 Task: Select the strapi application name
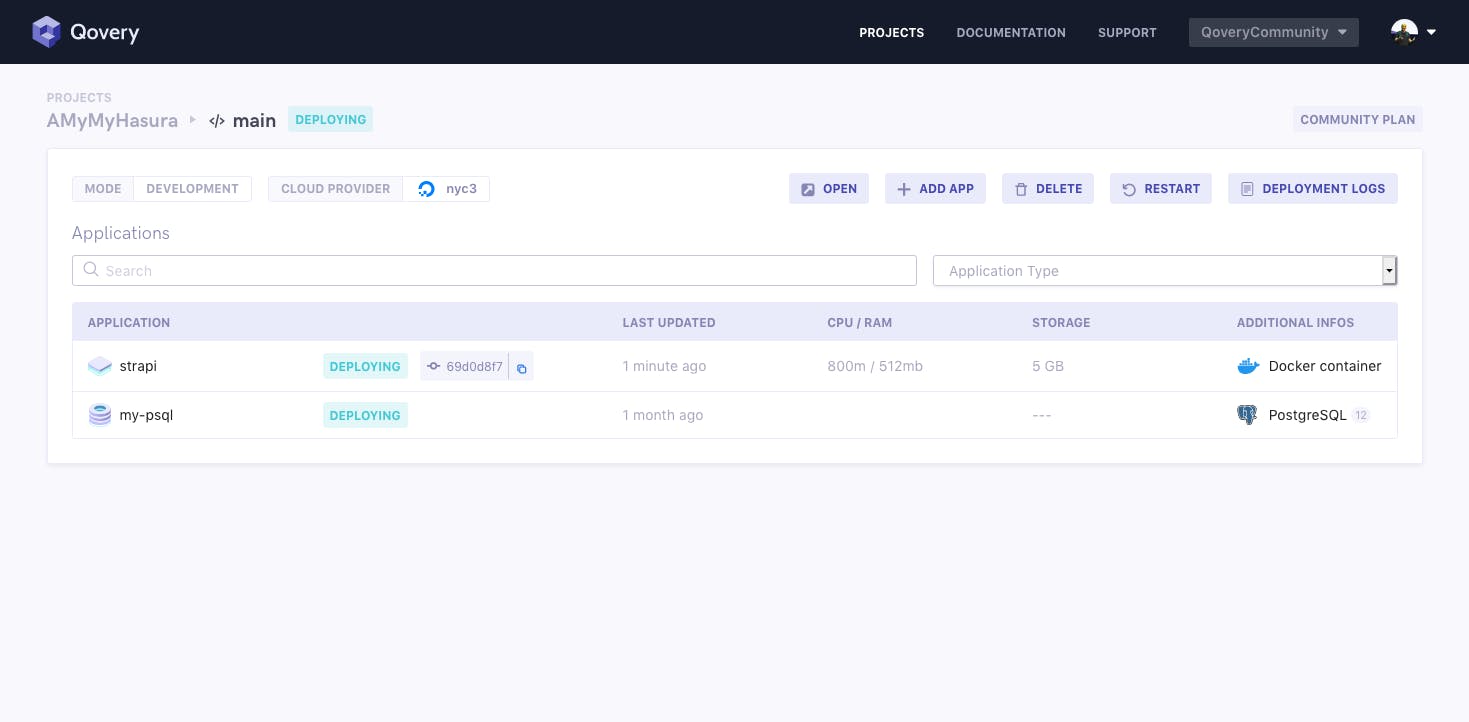click(138, 366)
